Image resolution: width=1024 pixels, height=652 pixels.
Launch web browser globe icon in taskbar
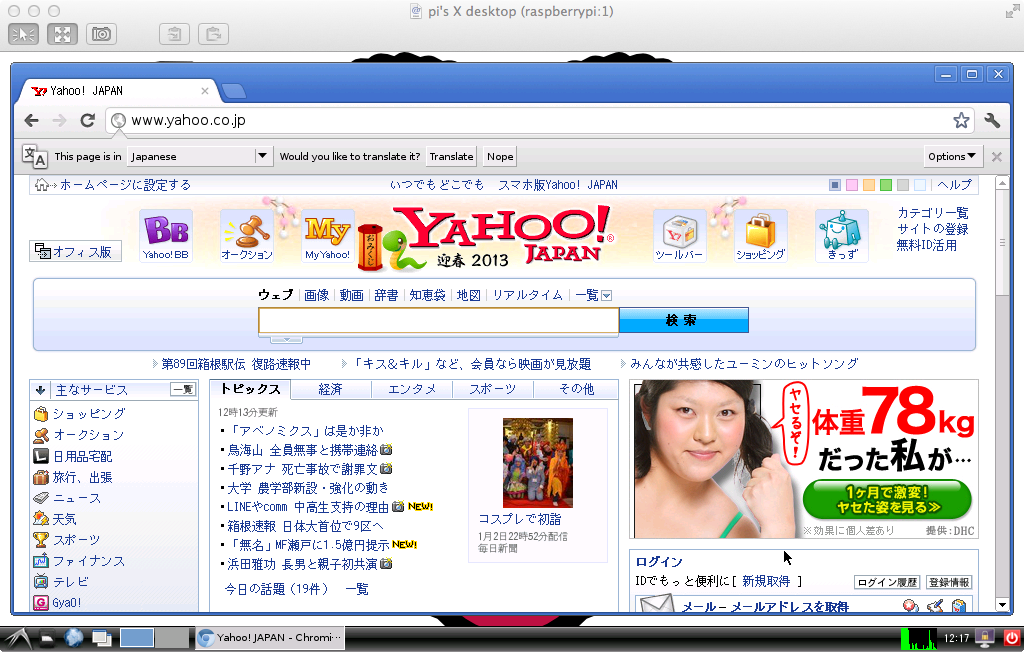point(74,638)
